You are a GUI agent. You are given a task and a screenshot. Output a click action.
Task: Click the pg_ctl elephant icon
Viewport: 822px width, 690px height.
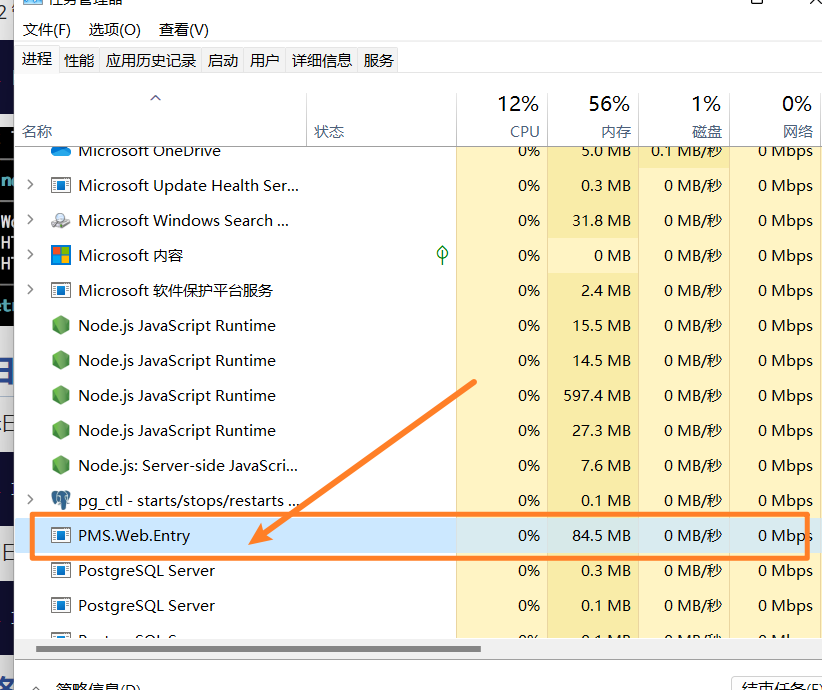tap(61, 500)
